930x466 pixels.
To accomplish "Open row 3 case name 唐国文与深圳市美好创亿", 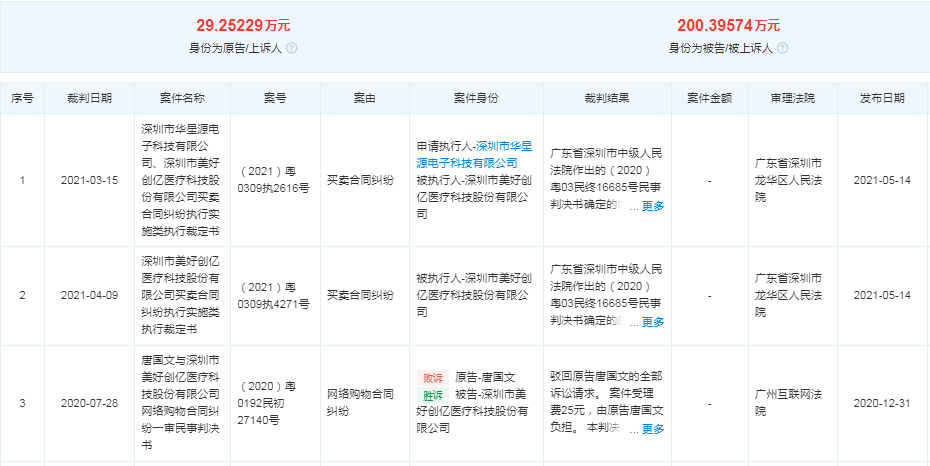I will click(x=180, y=403).
